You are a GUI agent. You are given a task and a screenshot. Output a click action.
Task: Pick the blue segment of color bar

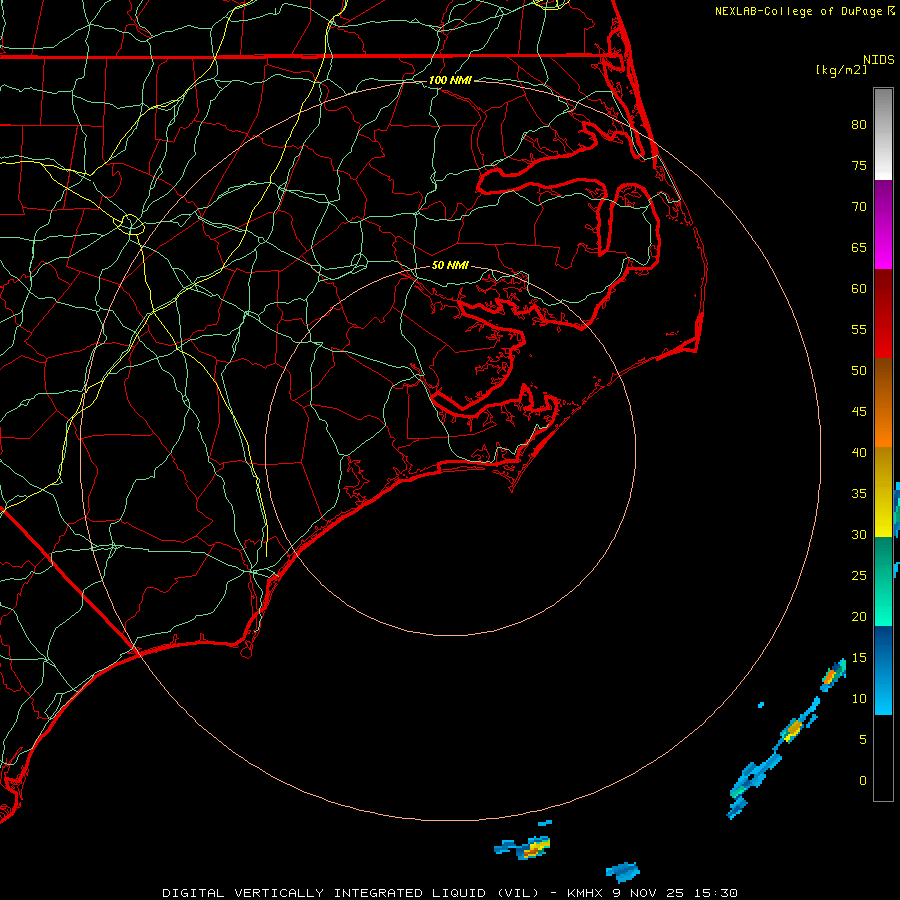pyautogui.click(x=883, y=670)
